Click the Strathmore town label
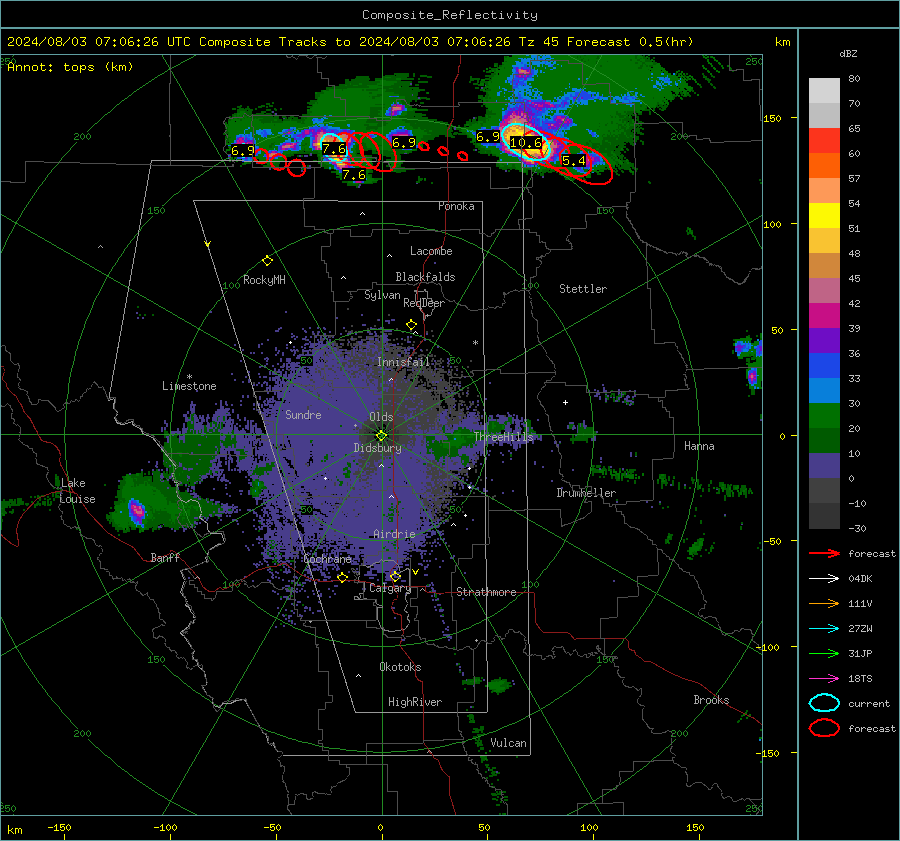The height and width of the screenshot is (841, 900). click(486, 592)
